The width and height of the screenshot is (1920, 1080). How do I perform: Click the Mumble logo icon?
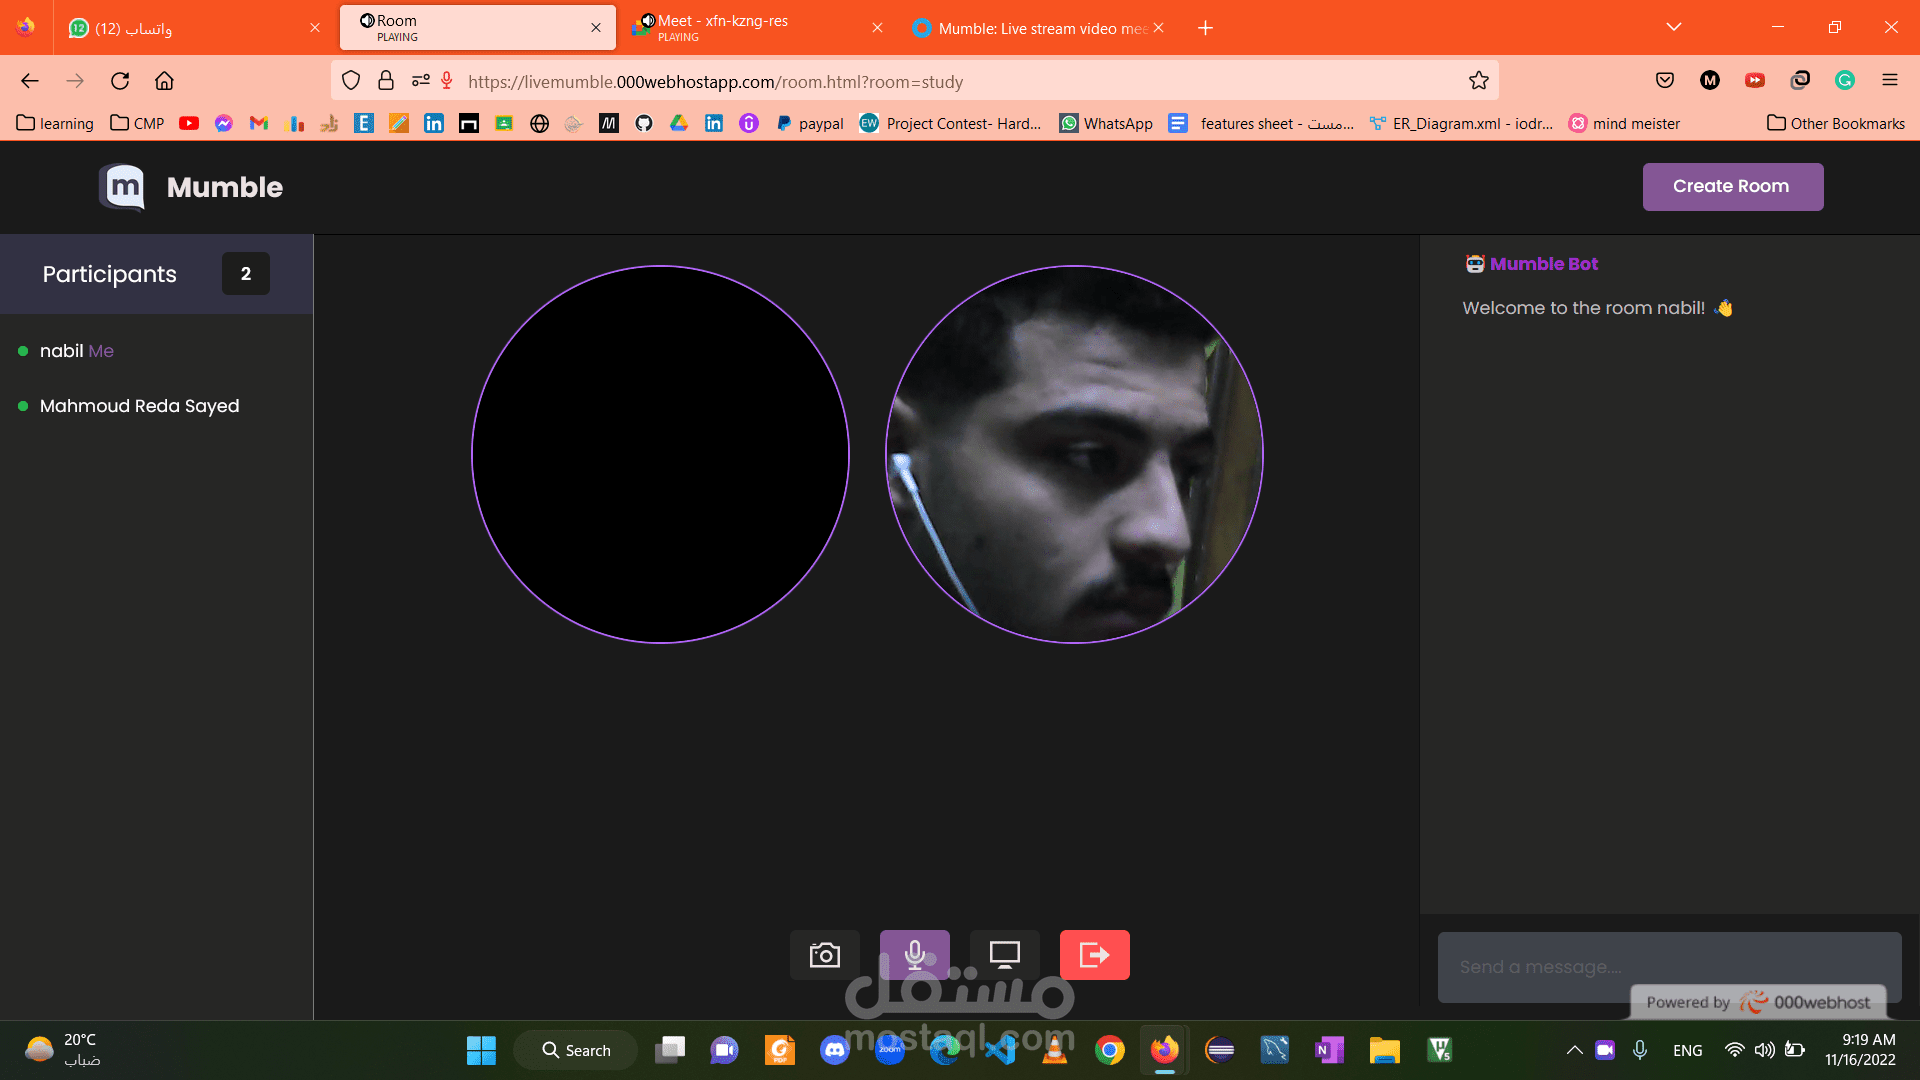[123, 187]
